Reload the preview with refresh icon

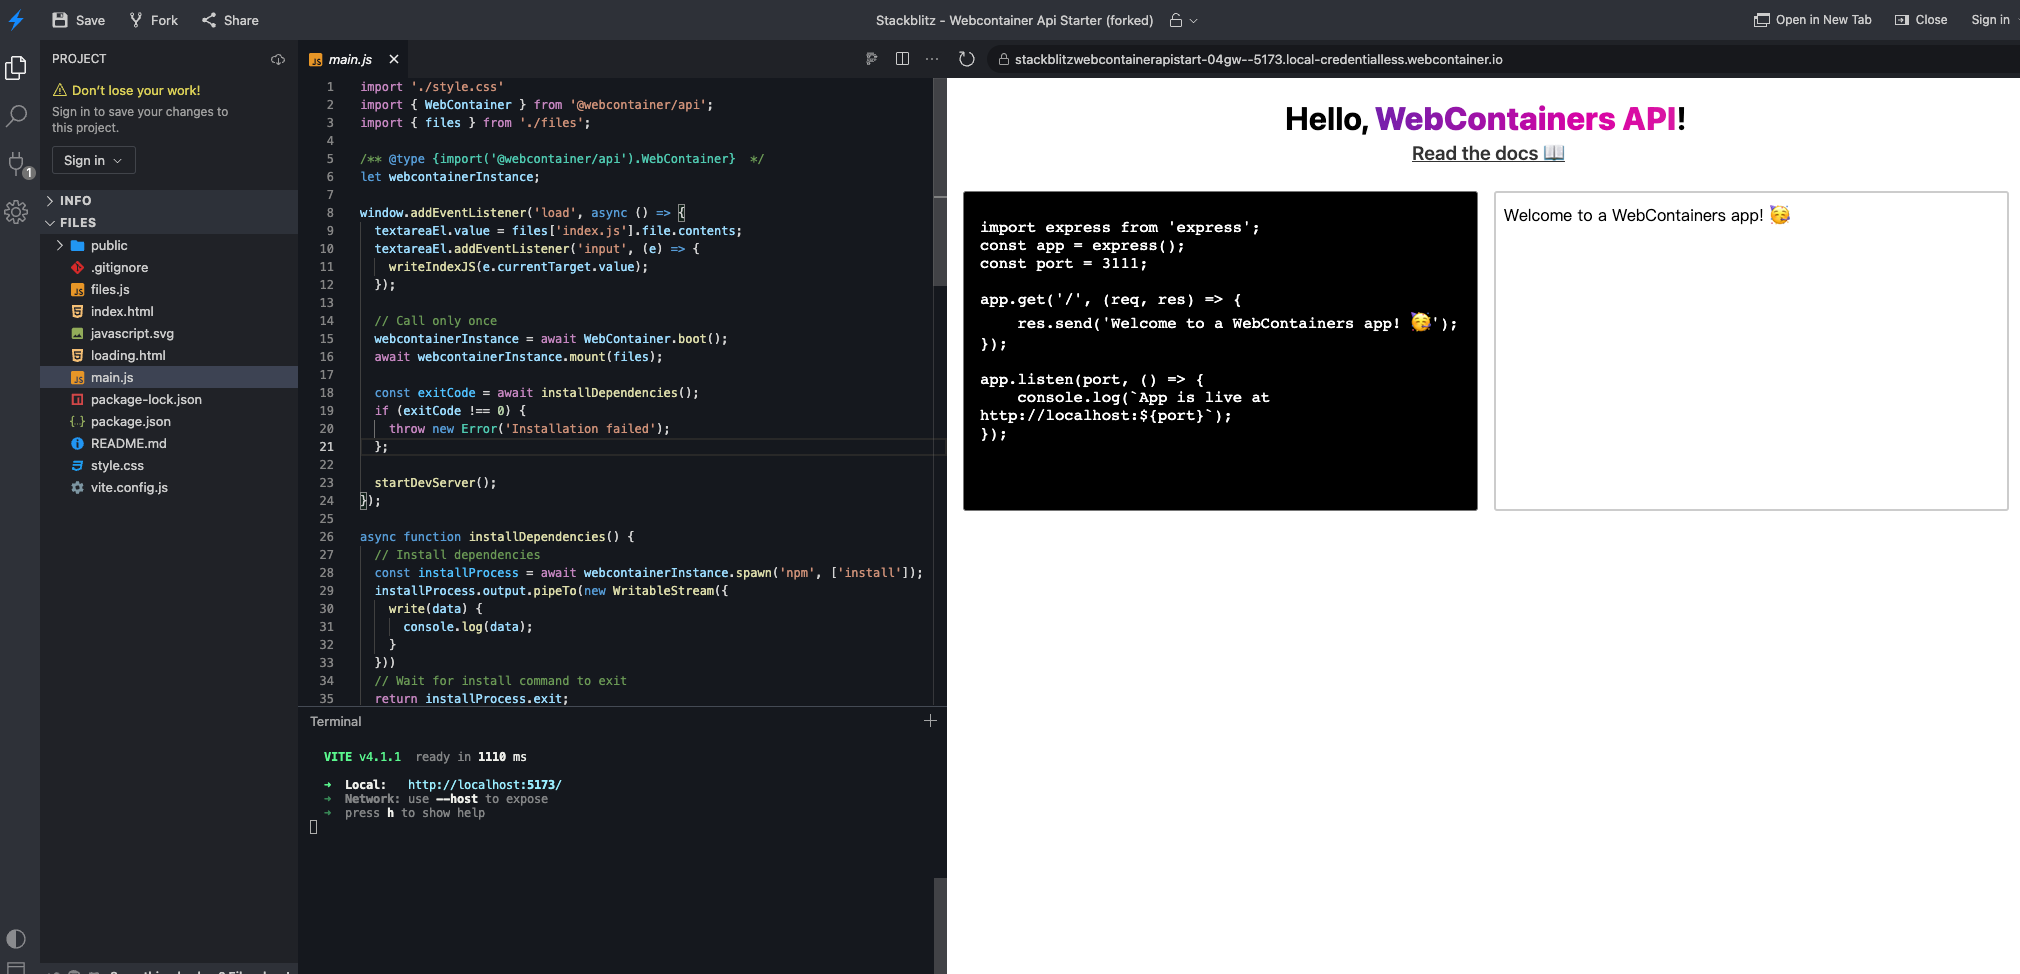pyautogui.click(x=966, y=59)
